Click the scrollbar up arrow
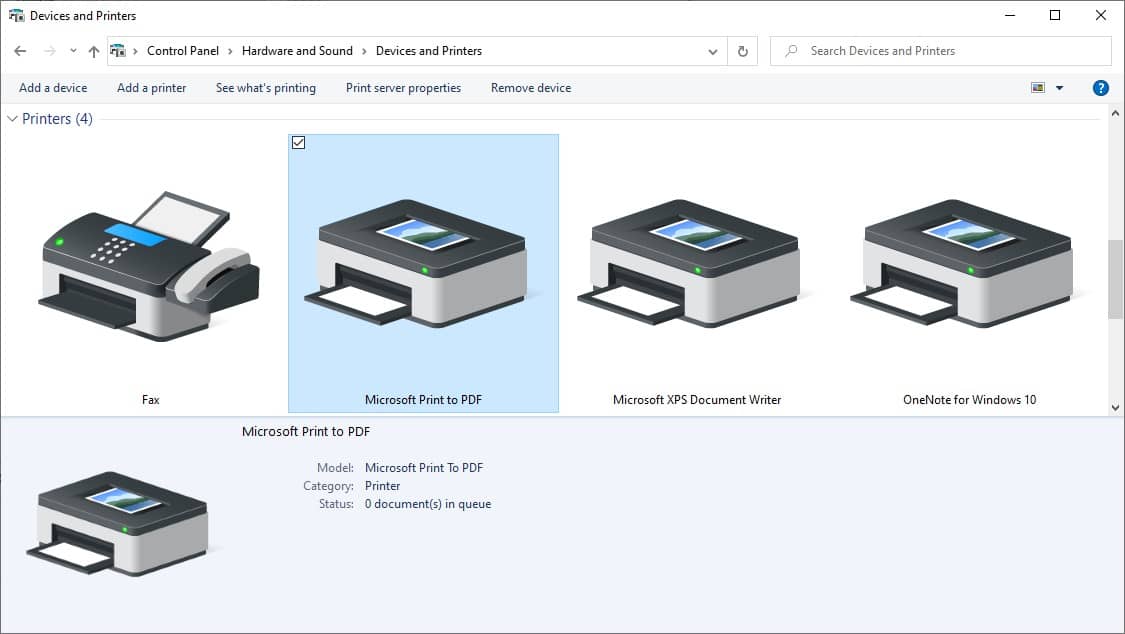Image resolution: width=1125 pixels, height=634 pixels. [1115, 113]
